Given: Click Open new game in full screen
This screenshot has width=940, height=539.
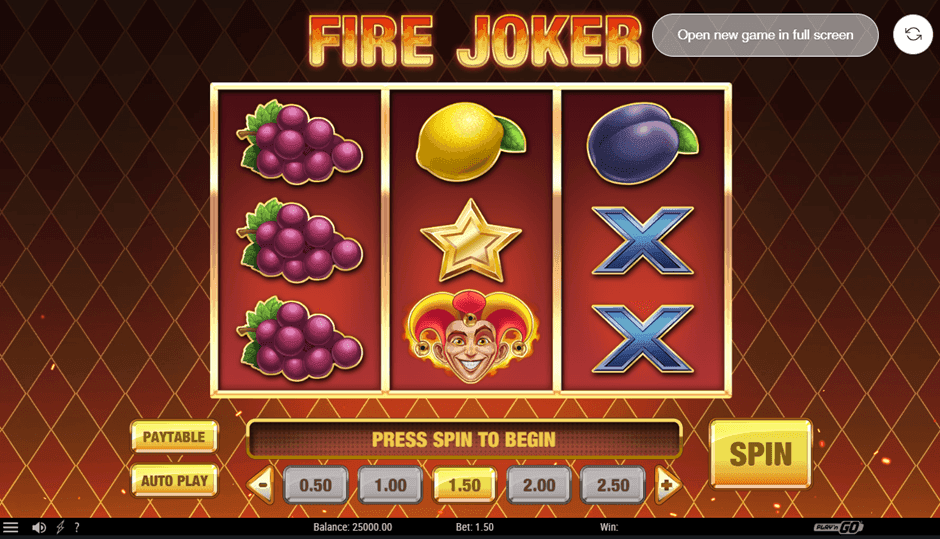Looking at the screenshot, I should tap(766, 35).
